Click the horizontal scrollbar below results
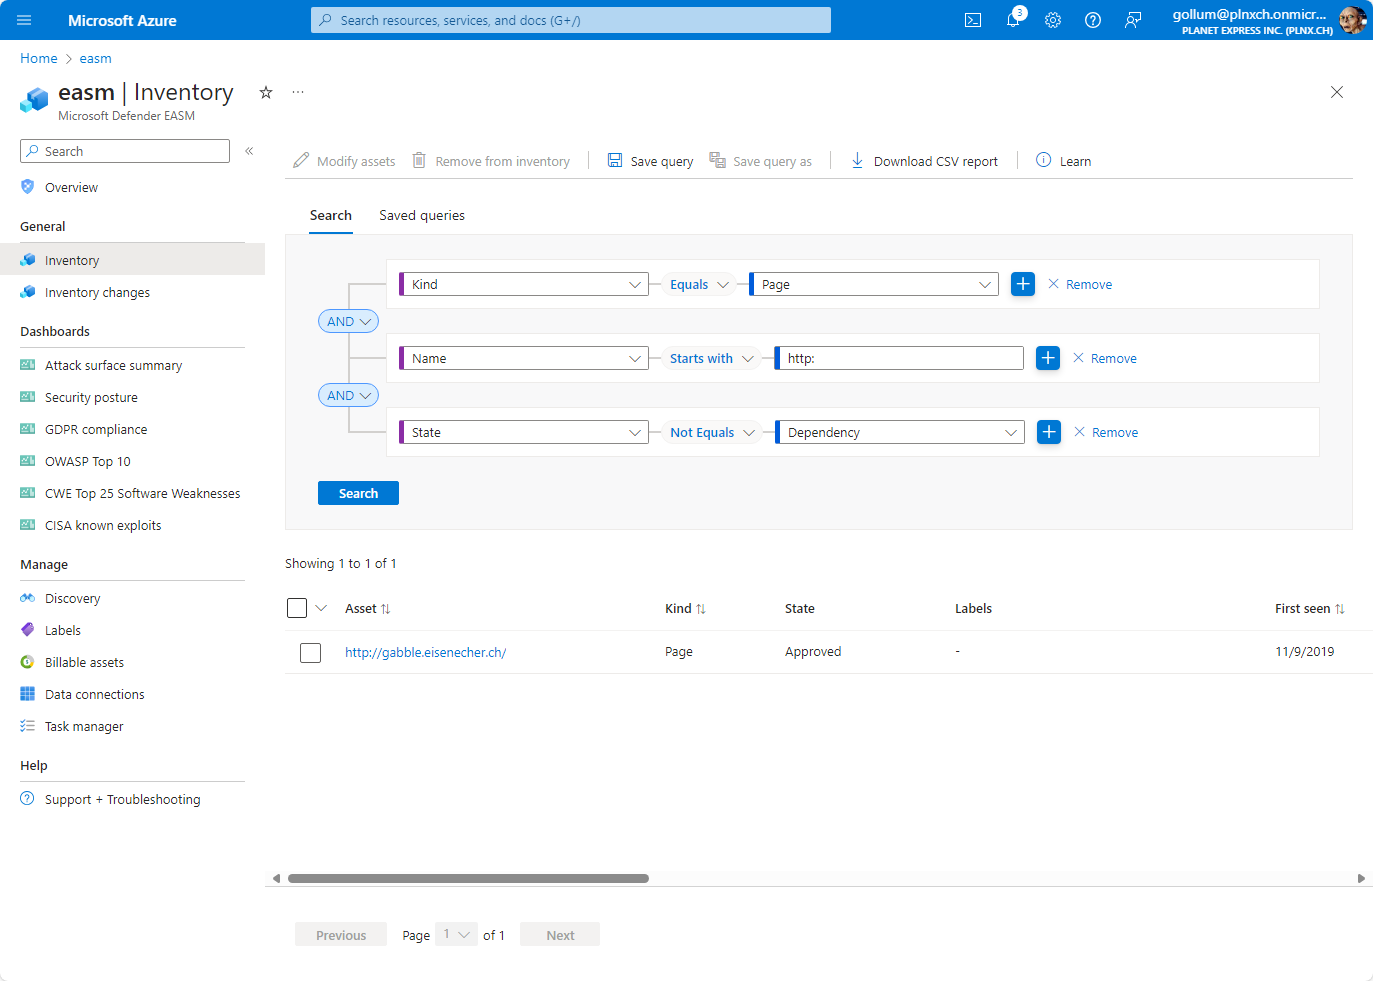1373x981 pixels. coord(468,879)
